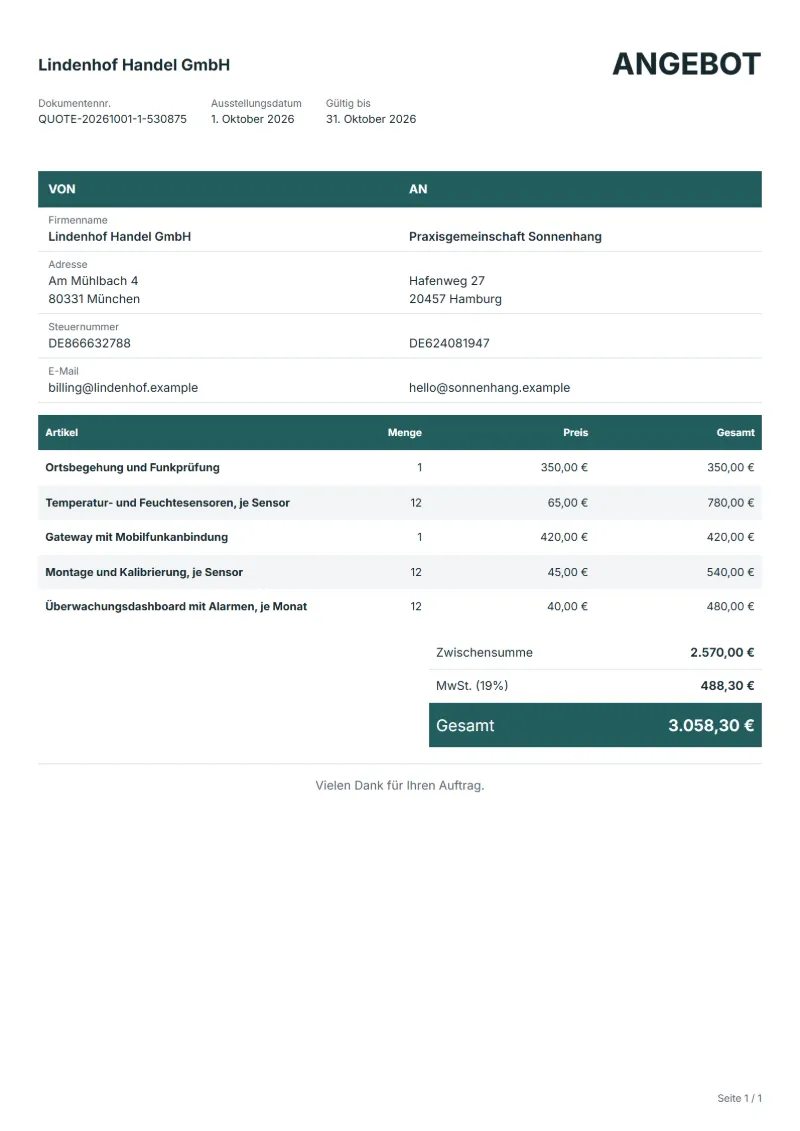Image resolution: width=800 pixels, height=1131 pixels.
Task: Select the Gateway mit Mobilfunkanbindung item
Action: click(136, 537)
